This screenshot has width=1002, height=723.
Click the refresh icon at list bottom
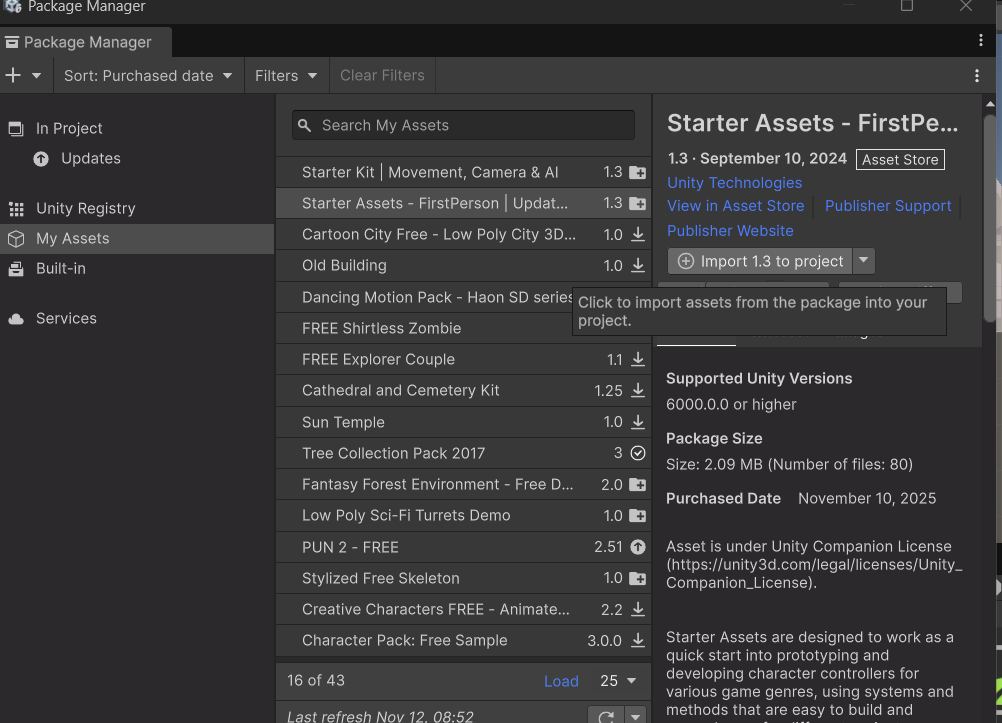(605, 716)
